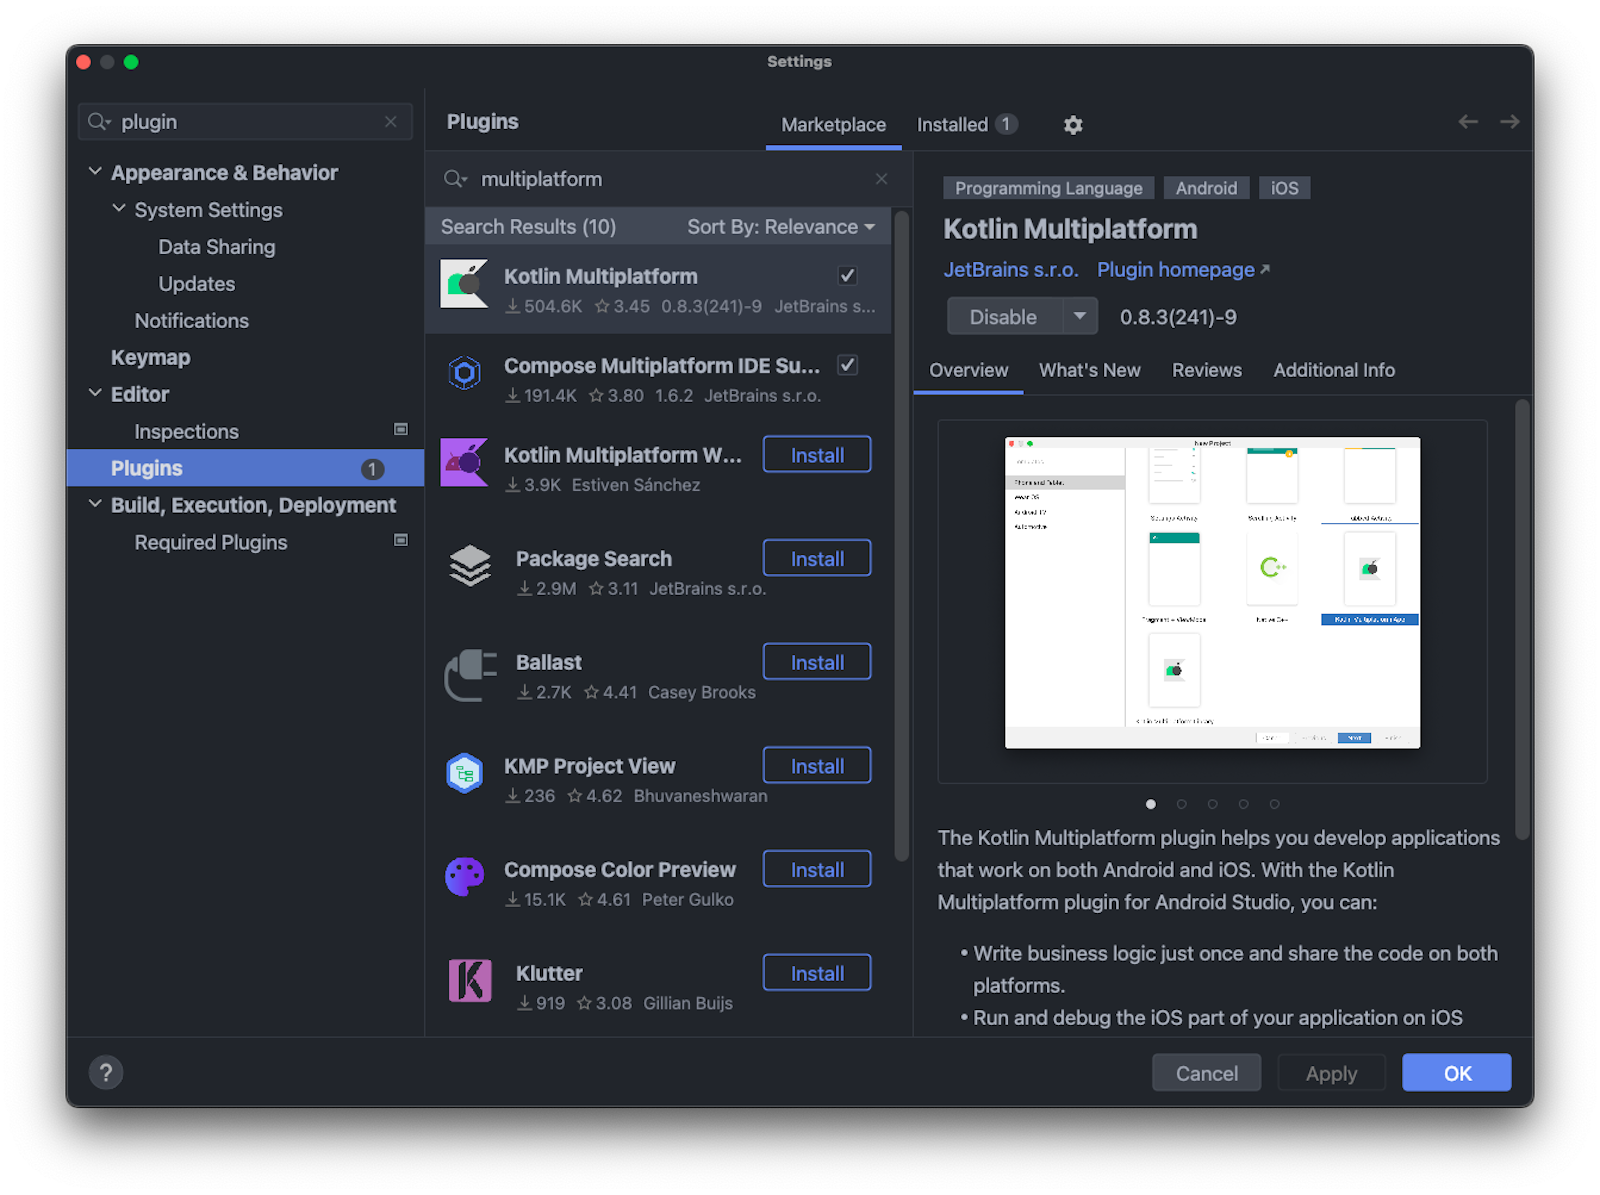The image size is (1600, 1195).
Task: Open the What's New tab
Action: pyautogui.click(x=1089, y=370)
